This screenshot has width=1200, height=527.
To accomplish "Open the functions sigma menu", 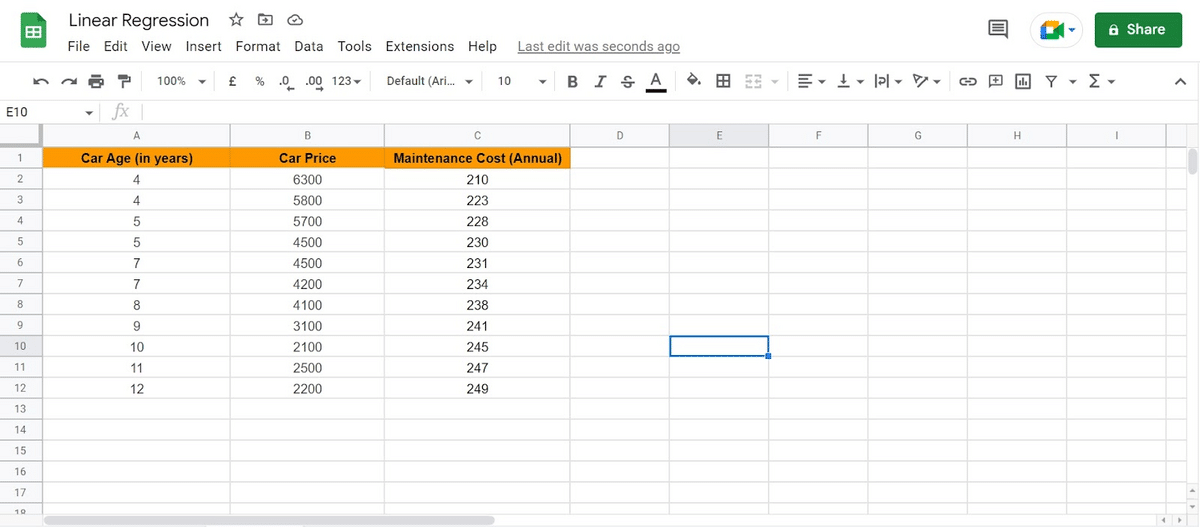I will pos(1100,81).
